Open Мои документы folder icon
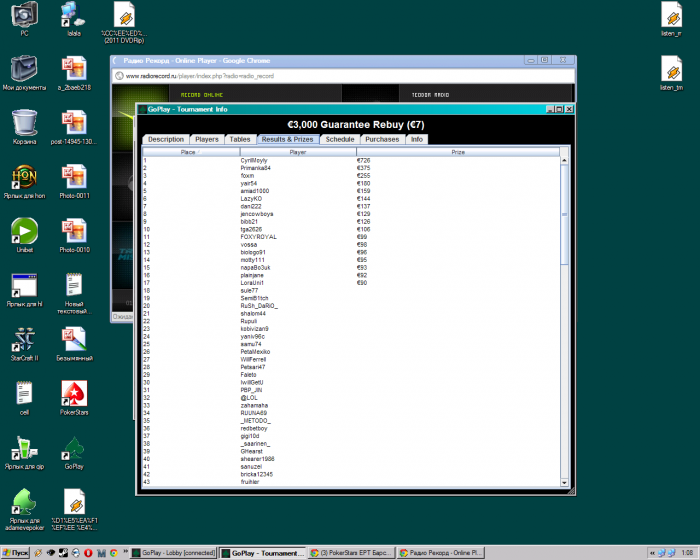Image resolution: width=700 pixels, height=560 pixels. click(24, 73)
